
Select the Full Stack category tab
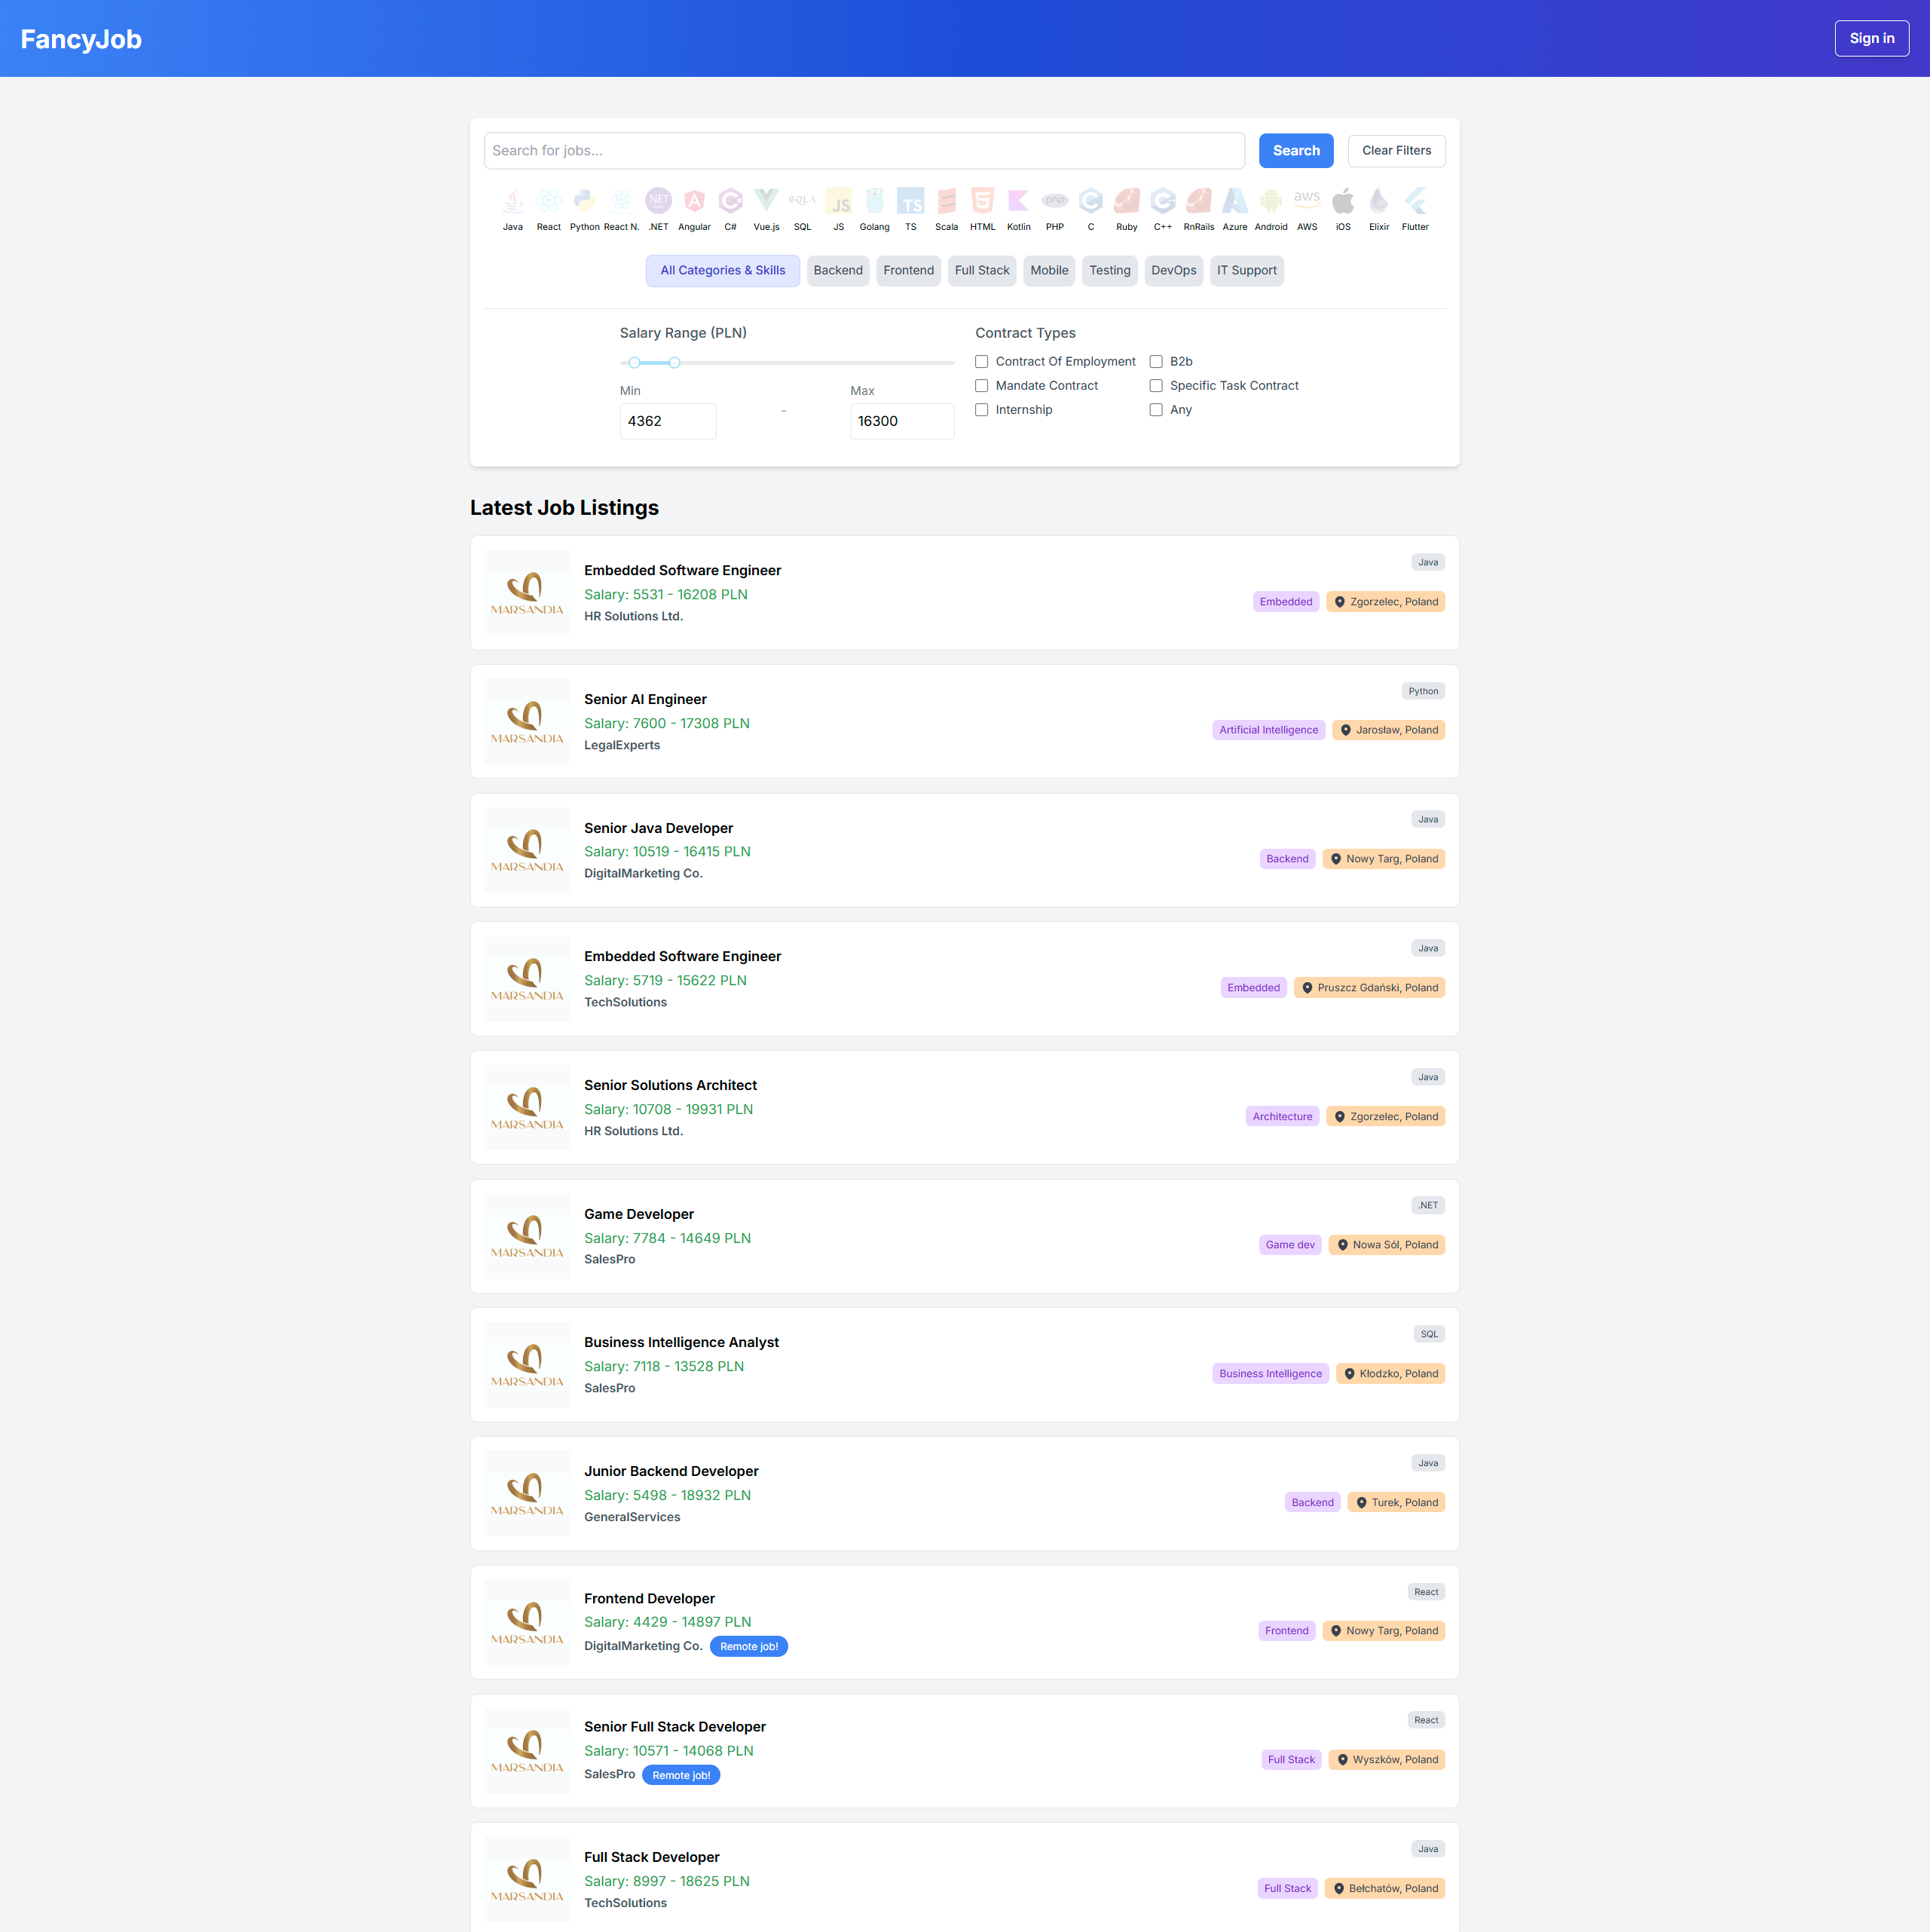pos(981,271)
